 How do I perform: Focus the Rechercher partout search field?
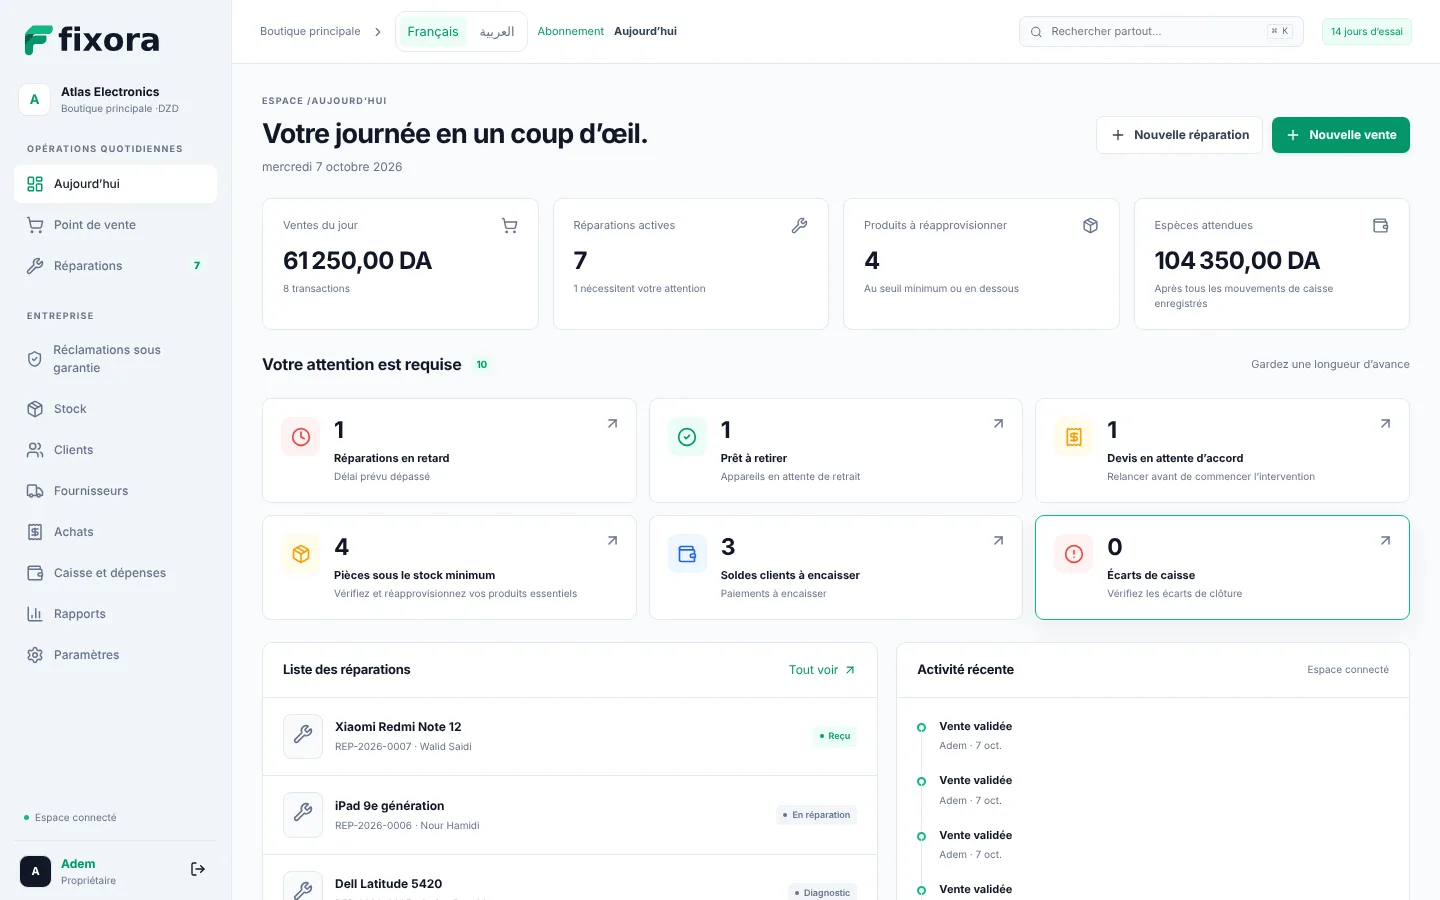pyautogui.click(x=1161, y=32)
